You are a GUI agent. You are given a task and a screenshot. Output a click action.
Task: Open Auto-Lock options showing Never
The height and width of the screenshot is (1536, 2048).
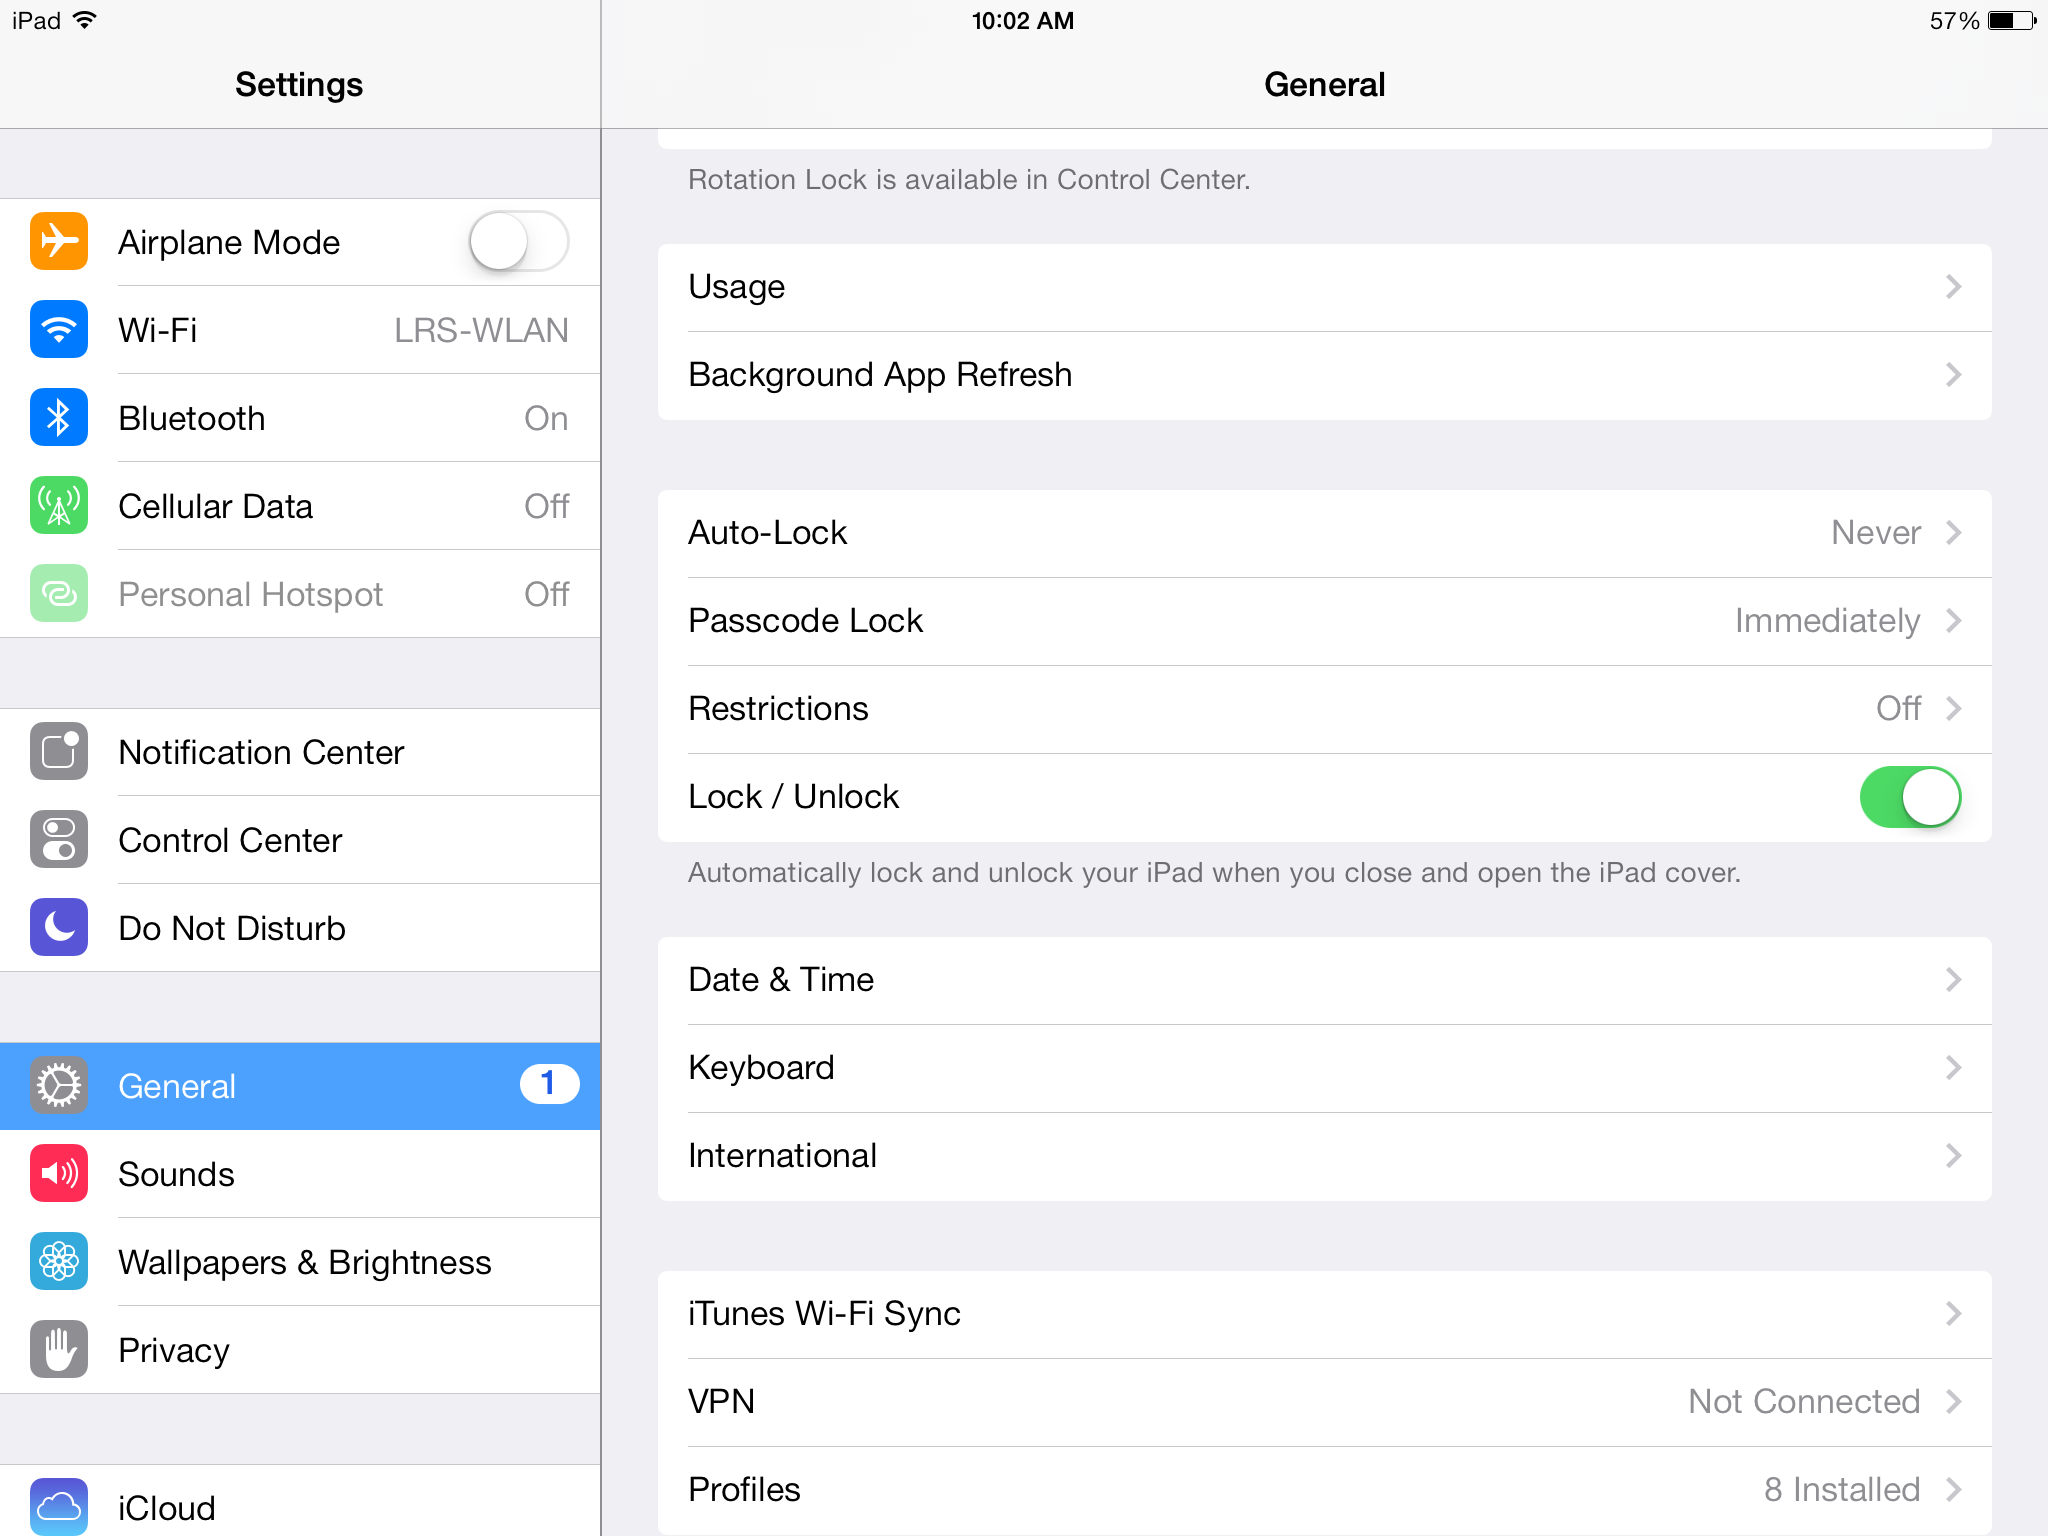(1324, 533)
